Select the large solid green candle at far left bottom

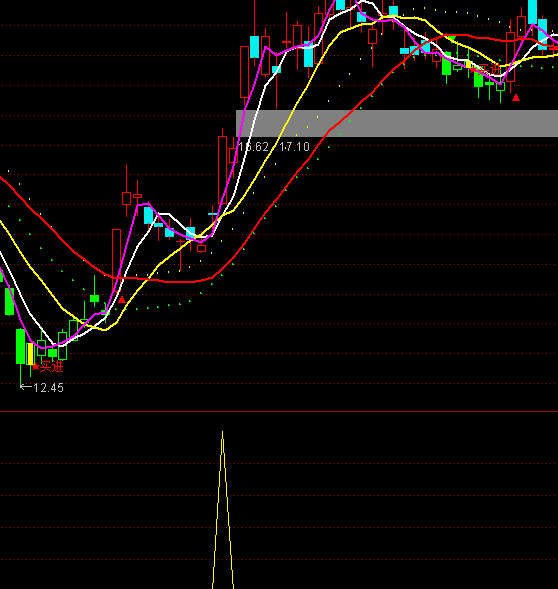coord(20,346)
